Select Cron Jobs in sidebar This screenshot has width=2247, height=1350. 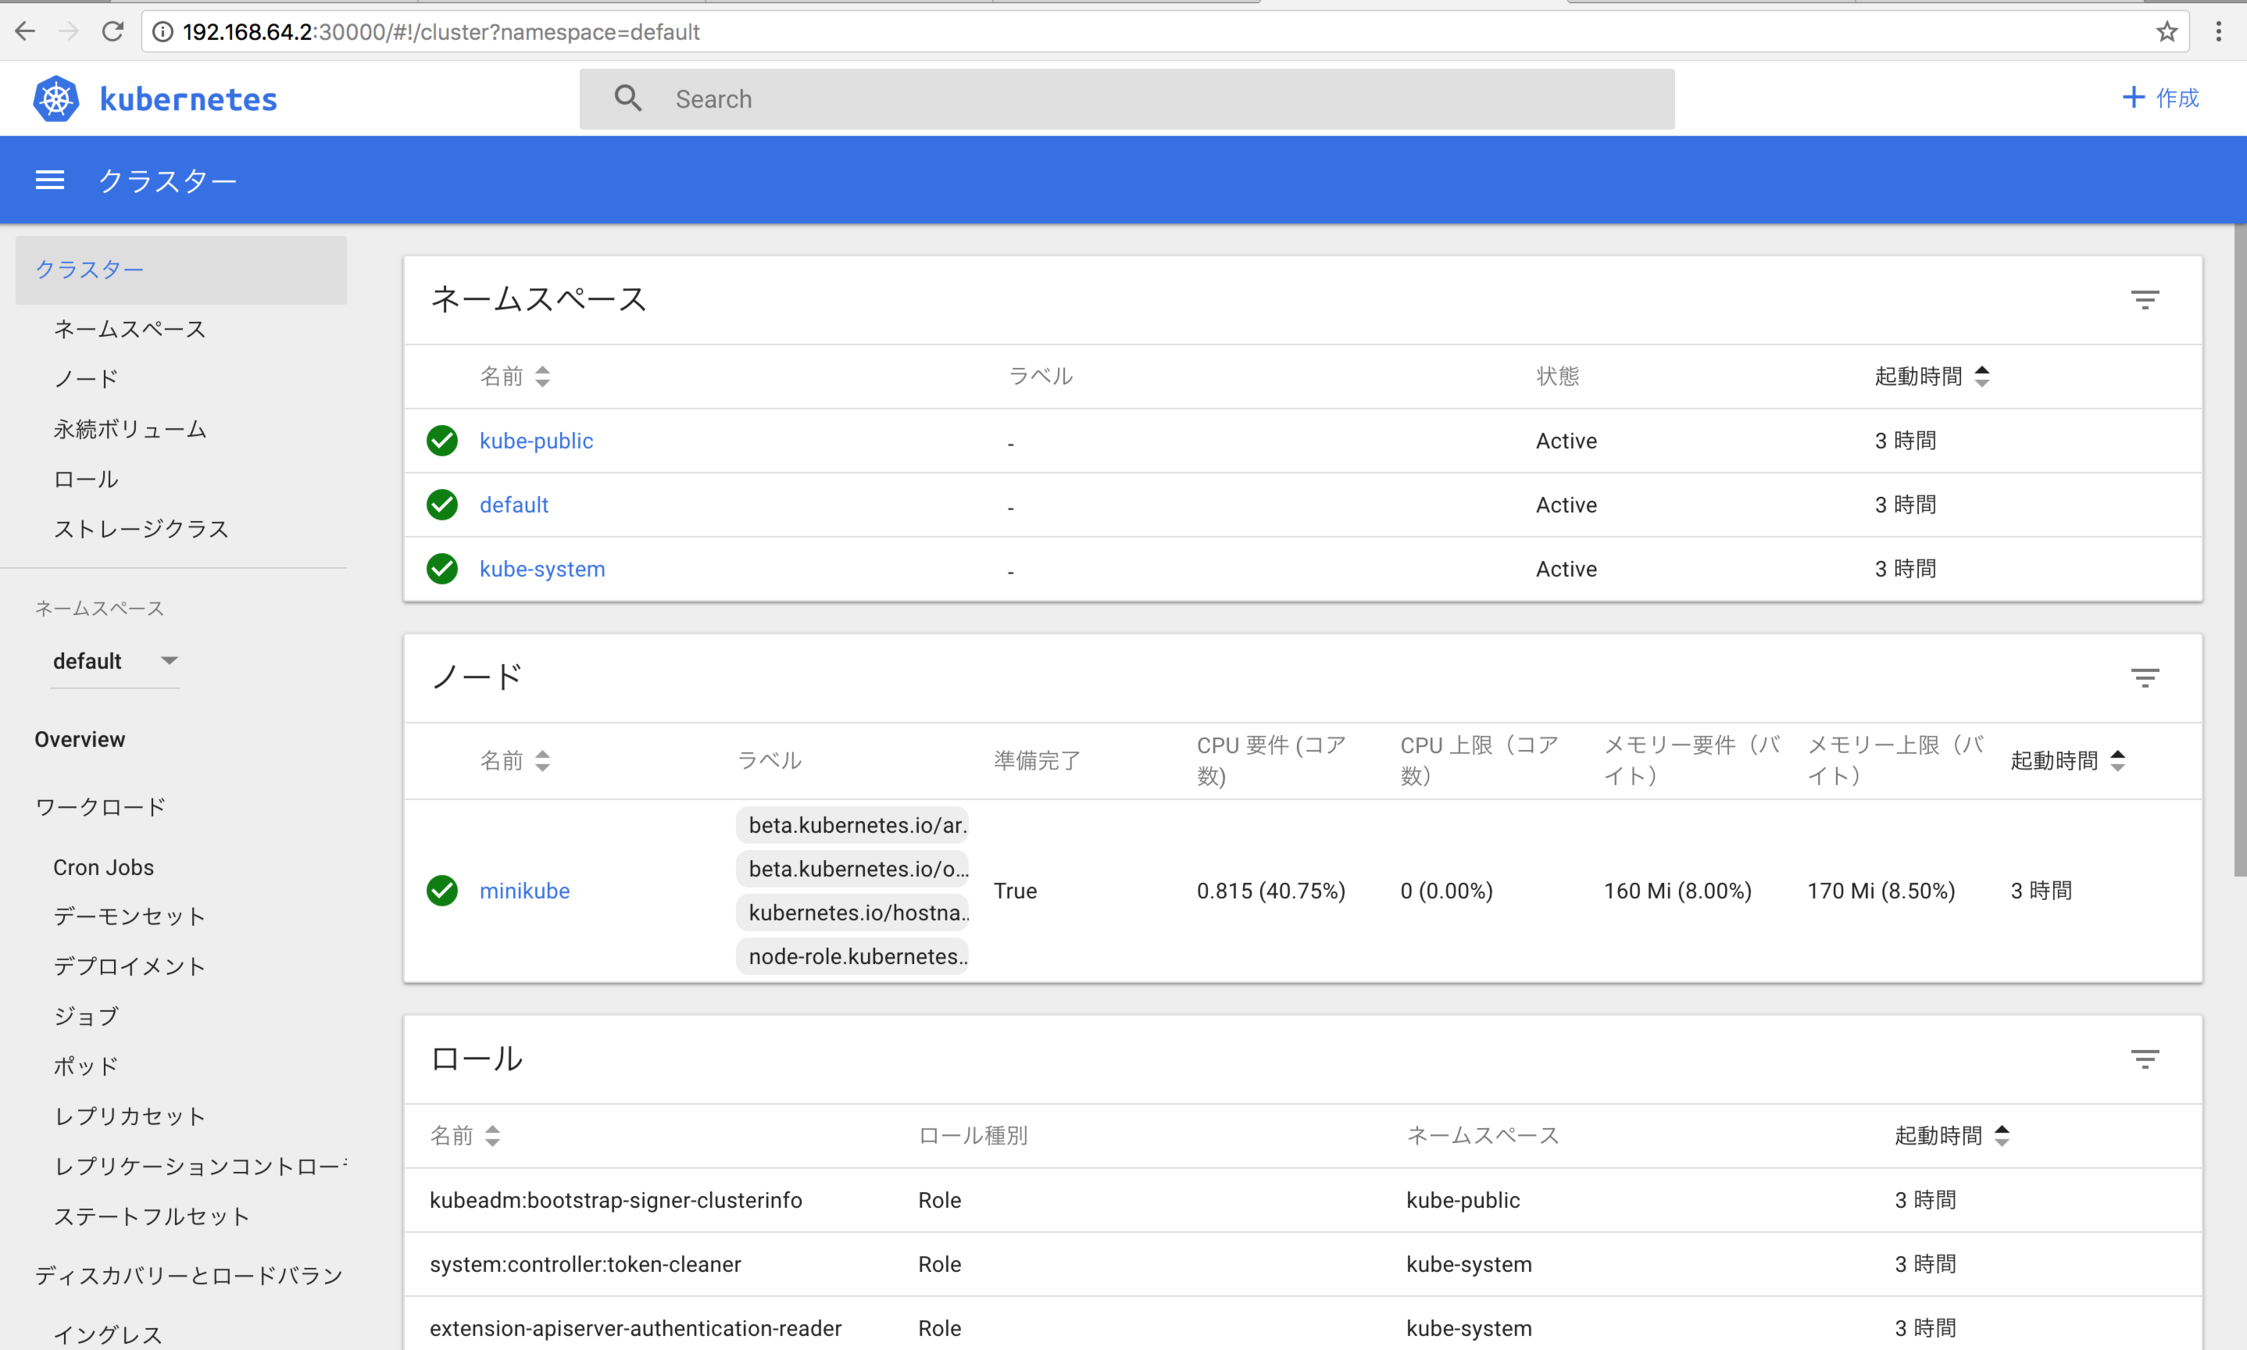(103, 867)
